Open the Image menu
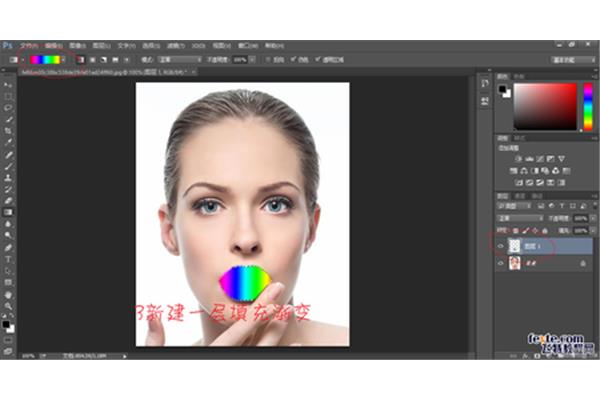Image resolution: width=600 pixels, height=400 pixels. coord(78,46)
